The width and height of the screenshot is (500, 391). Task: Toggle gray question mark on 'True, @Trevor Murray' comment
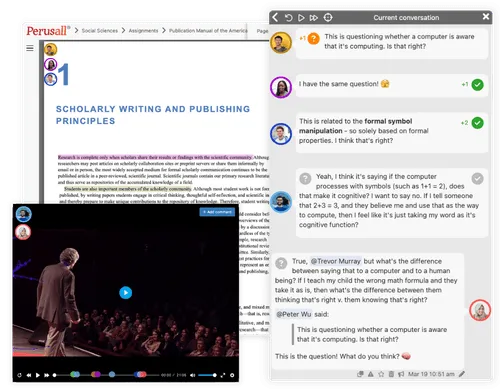[281, 263]
